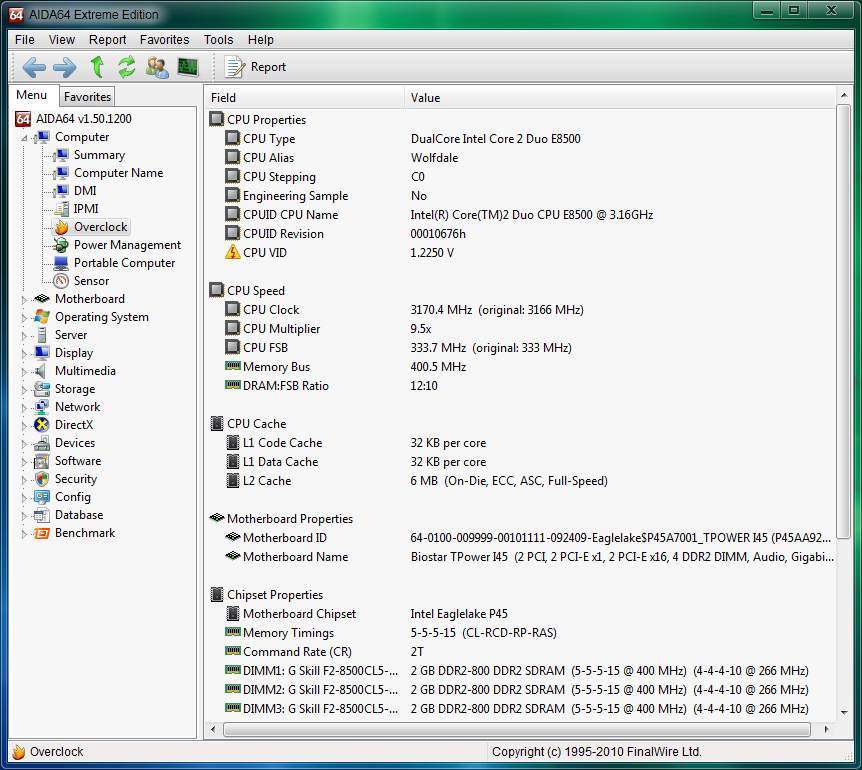Click the Storage drive icon
Image resolution: width=862 pixels, height=770 pixels.
(42, 389)
